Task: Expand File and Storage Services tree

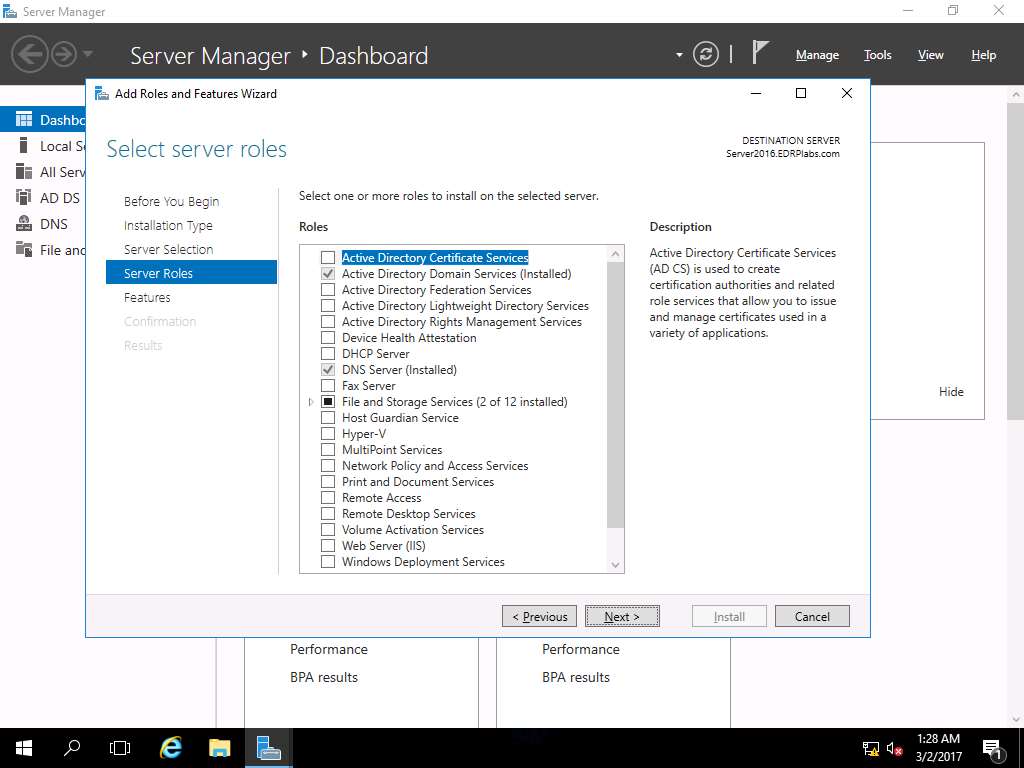Action: [x=311, y=402]
